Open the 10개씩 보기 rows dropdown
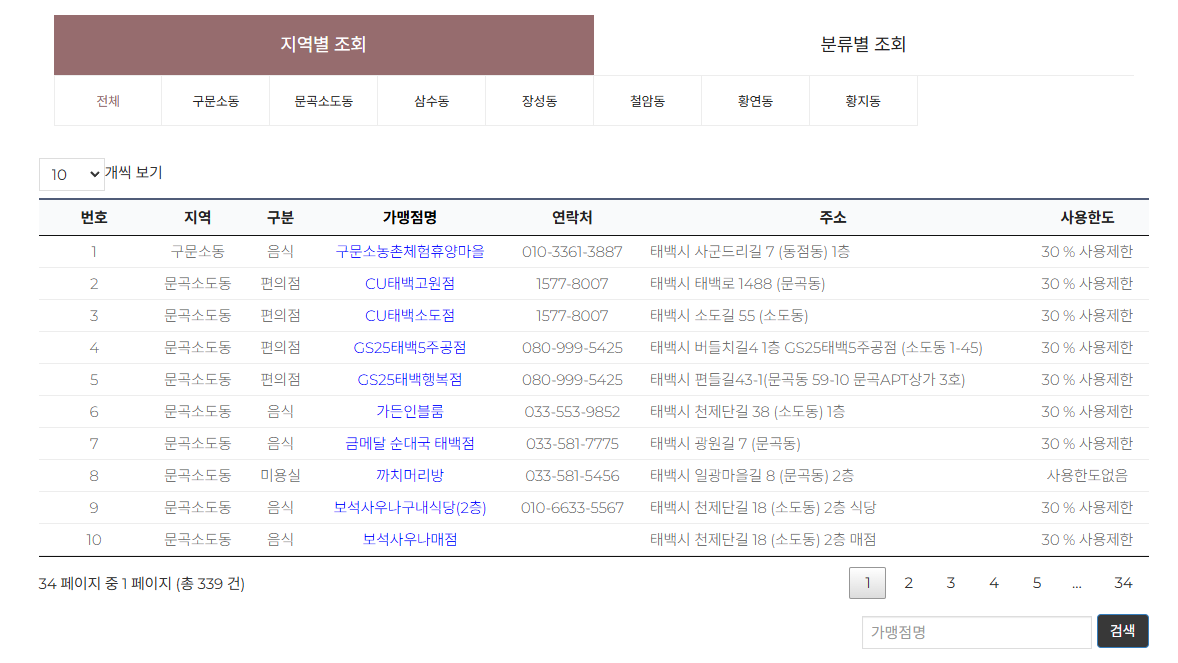1178x663 pixels. coord(72,174)
